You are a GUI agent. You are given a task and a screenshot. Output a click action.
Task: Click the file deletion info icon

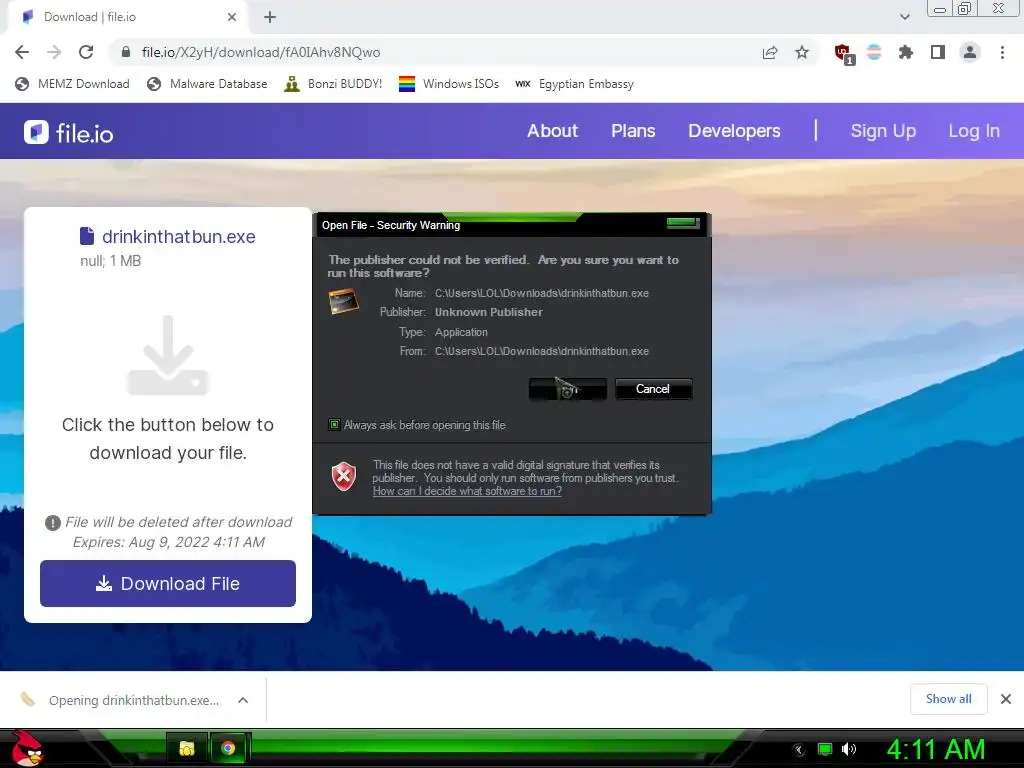pyautogui.click(x=52, y=522)
